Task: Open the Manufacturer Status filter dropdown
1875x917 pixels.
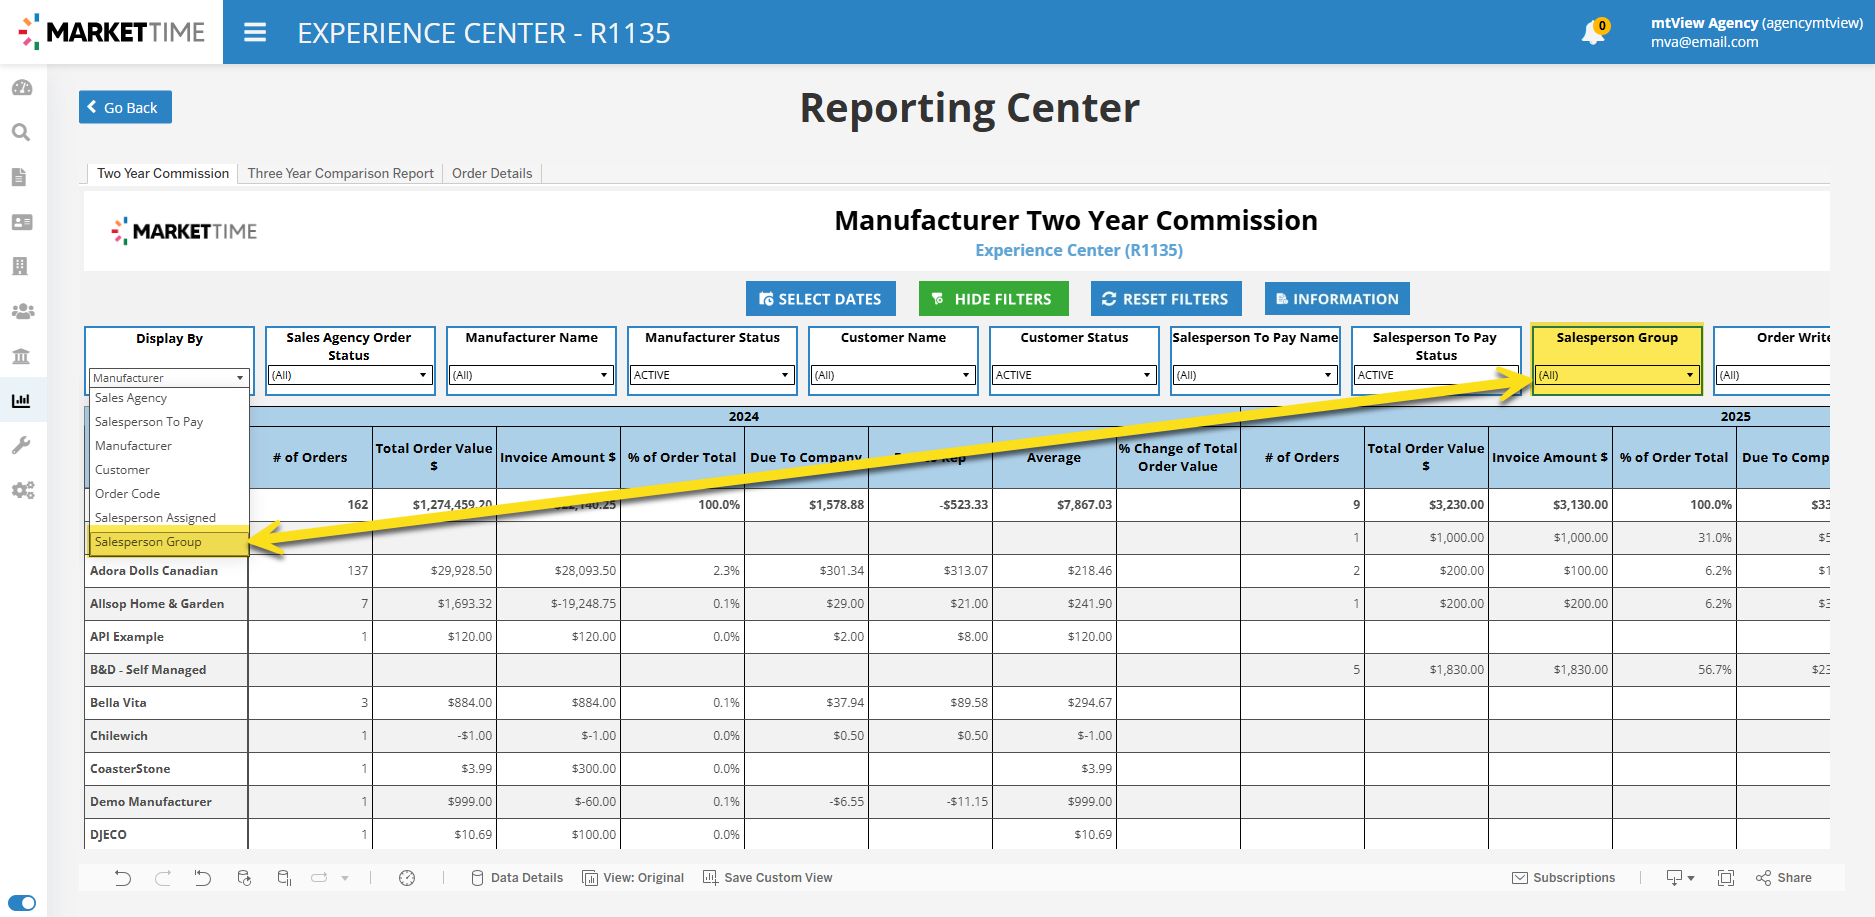Action: pos(712,375)
